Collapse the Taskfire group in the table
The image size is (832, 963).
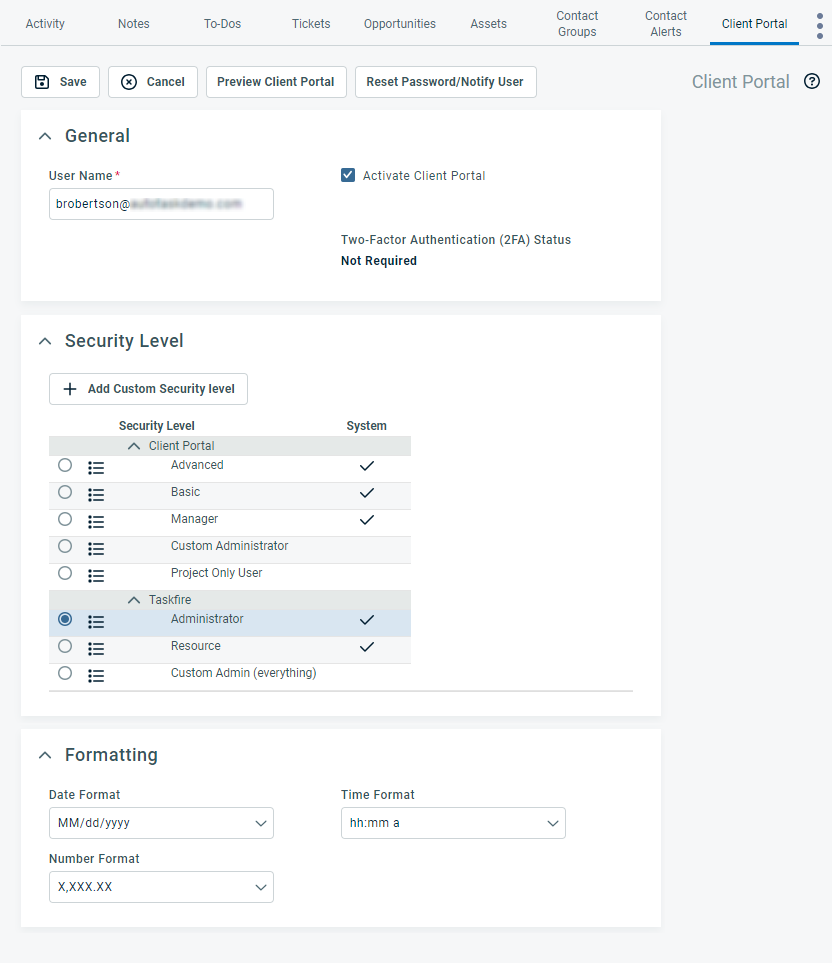[134, 600]
